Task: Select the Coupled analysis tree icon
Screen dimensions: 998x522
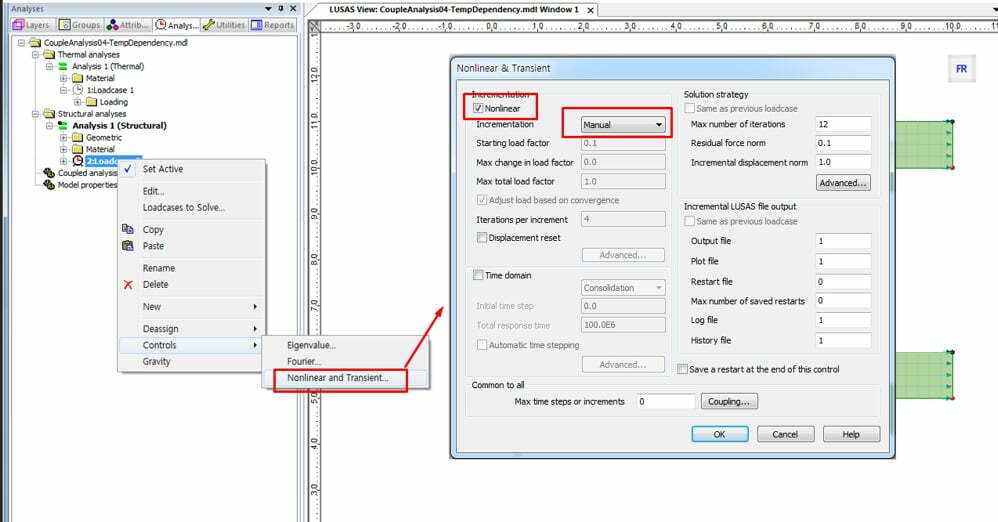Action: (49, 173)
